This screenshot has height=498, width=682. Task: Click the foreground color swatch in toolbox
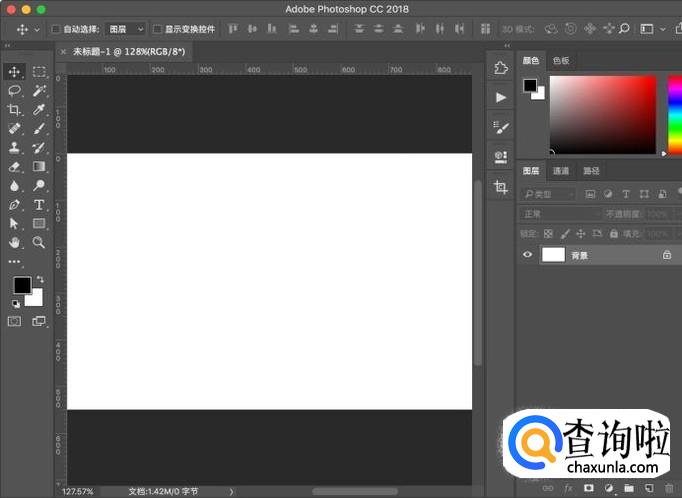coord(21,285)
